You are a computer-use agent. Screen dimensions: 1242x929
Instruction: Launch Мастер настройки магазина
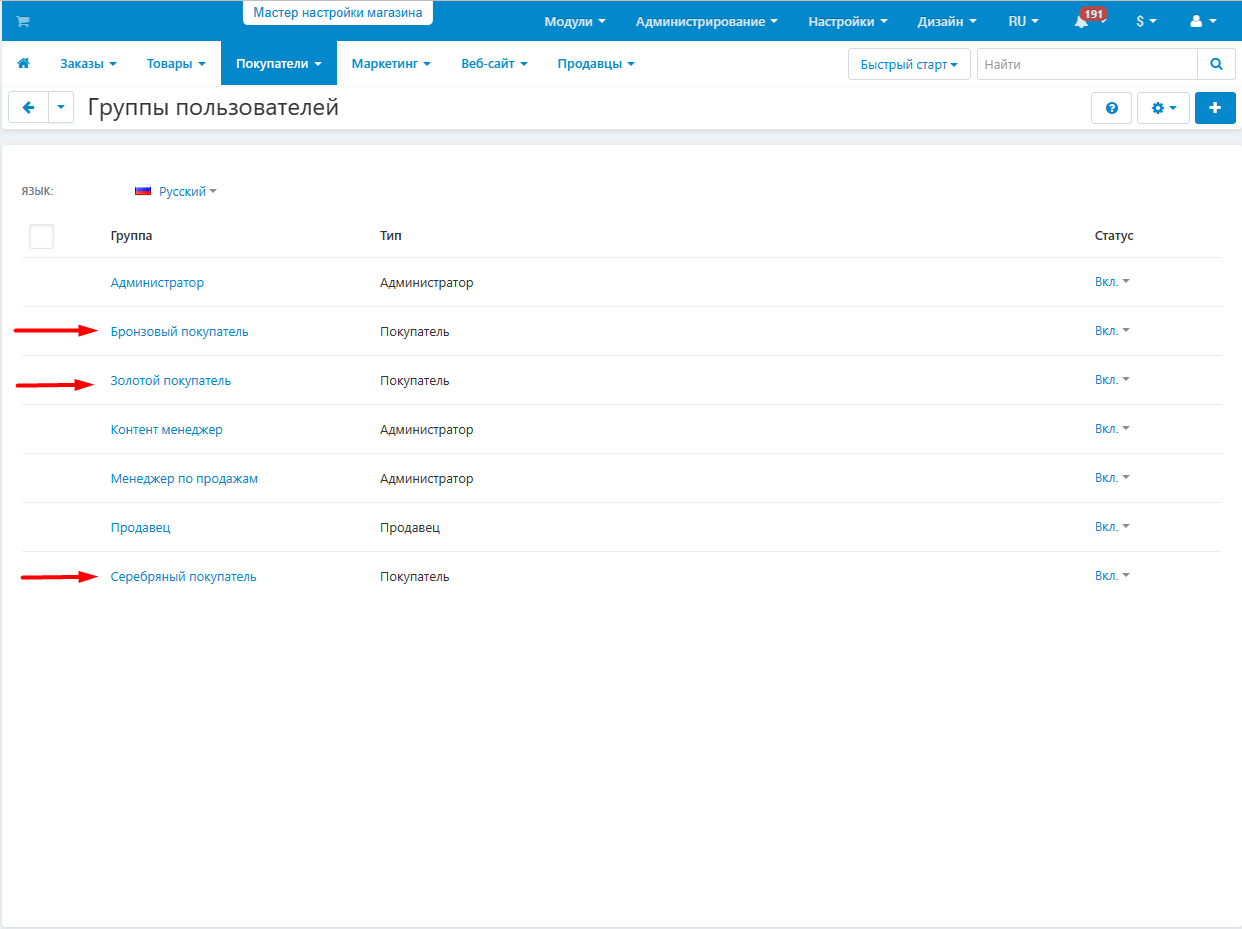338,13
